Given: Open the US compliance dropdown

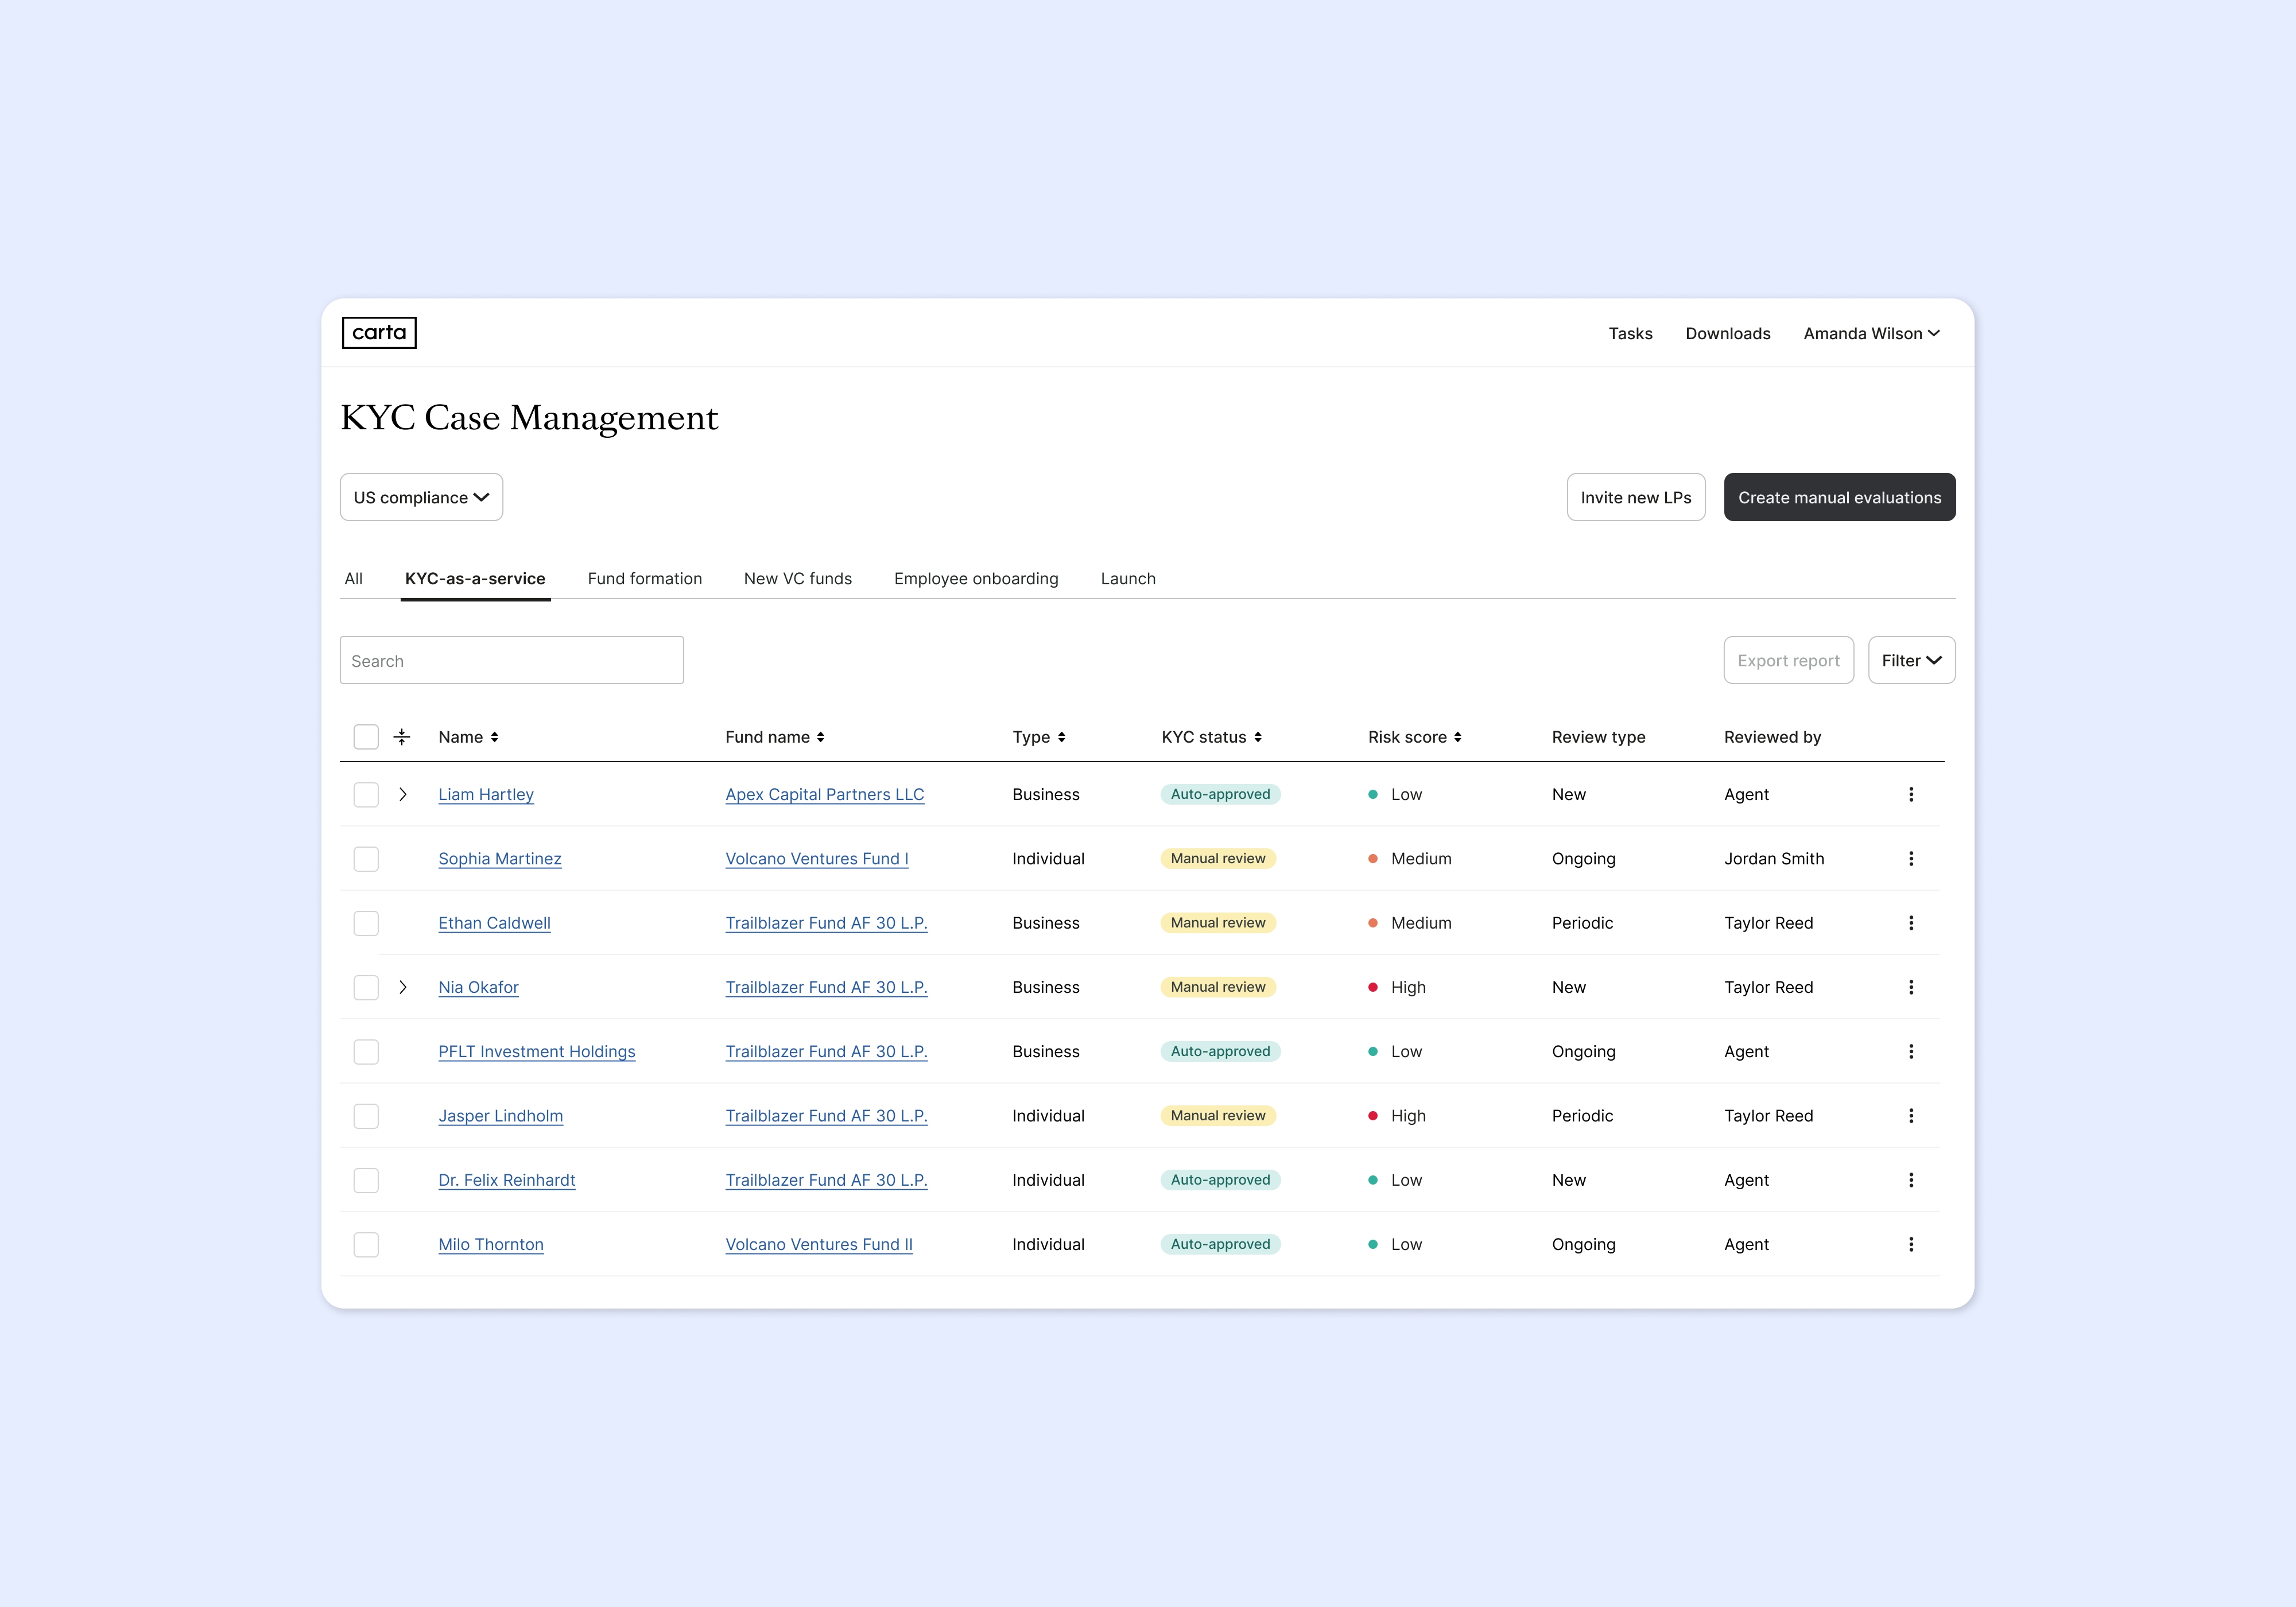Looking at the screenshot, I should (421, 497).
